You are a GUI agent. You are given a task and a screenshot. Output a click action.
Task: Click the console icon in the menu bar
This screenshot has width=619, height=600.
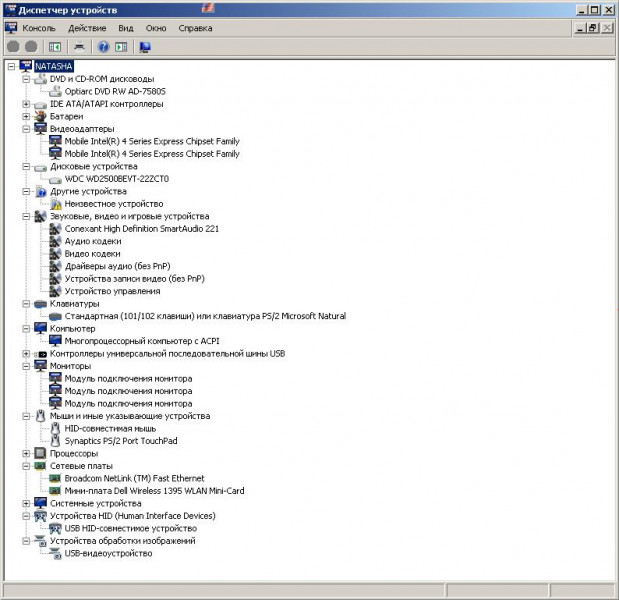(11, 28)
